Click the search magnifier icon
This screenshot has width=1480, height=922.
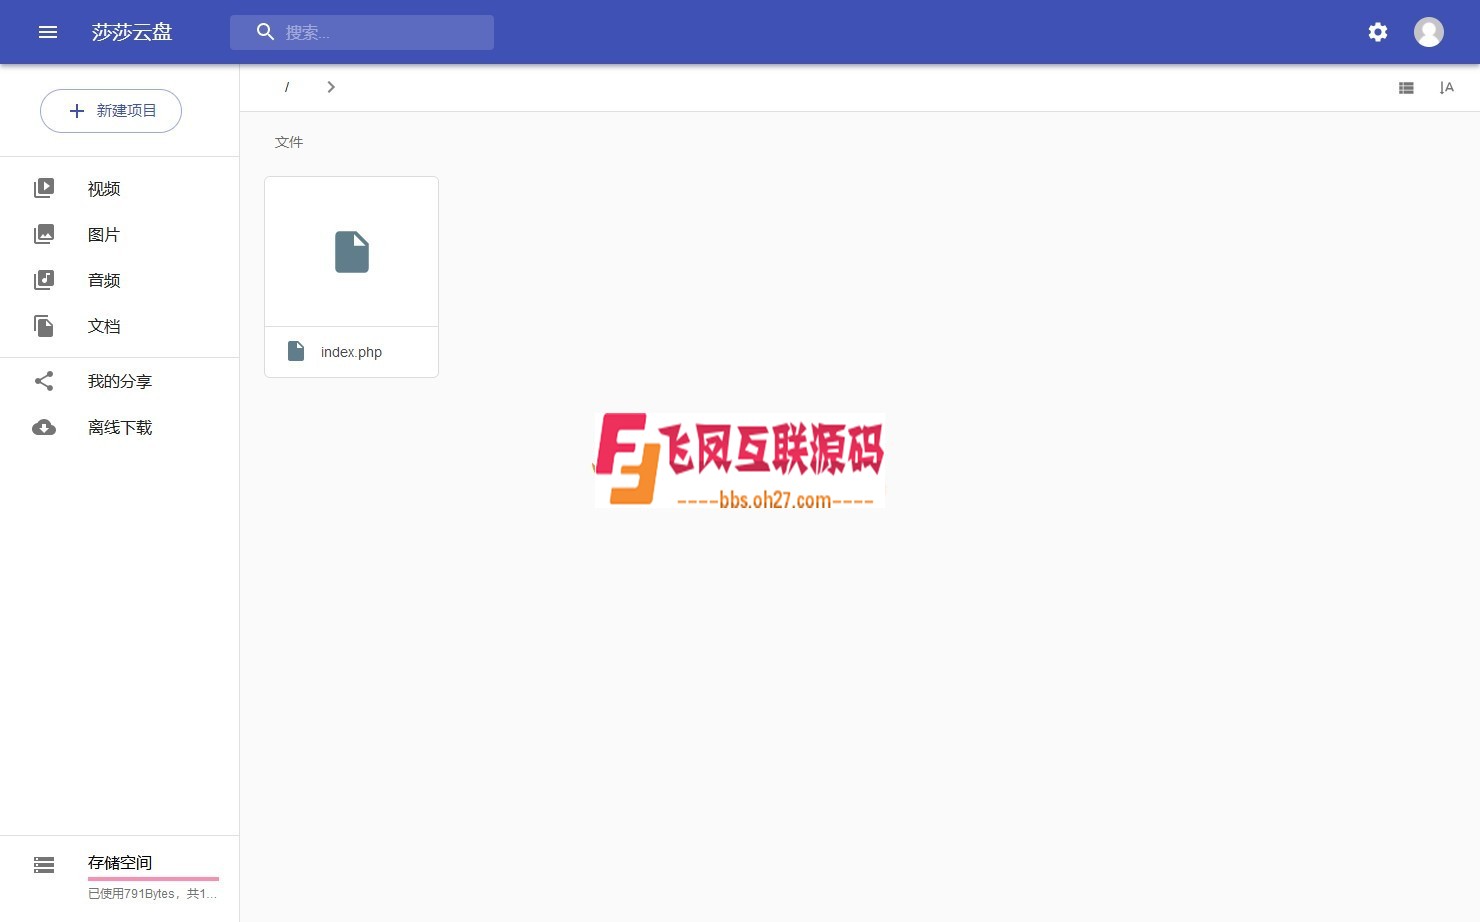pyautogui.click(x=265, y=32)
